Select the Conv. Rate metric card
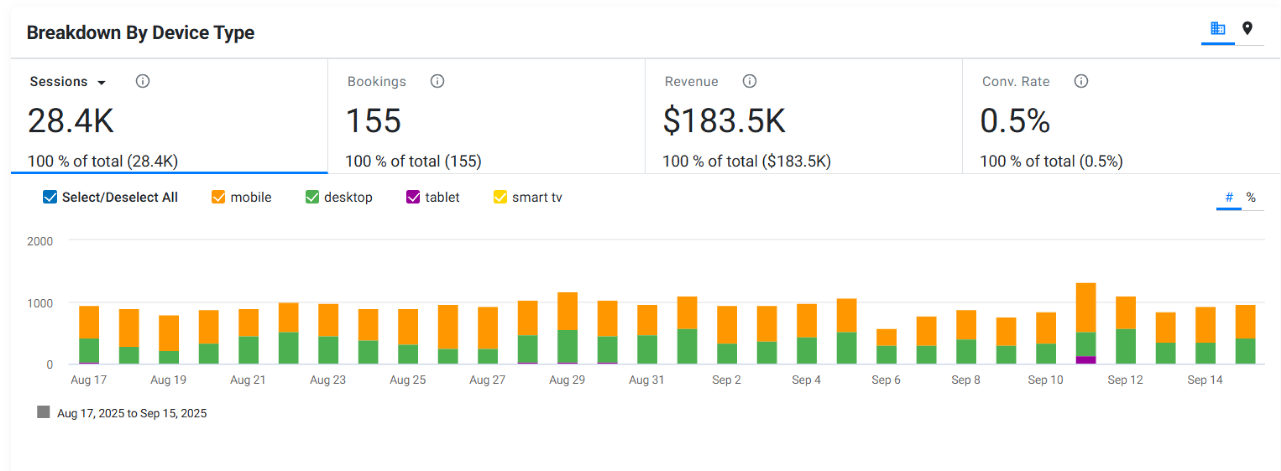 [1121, 116]
